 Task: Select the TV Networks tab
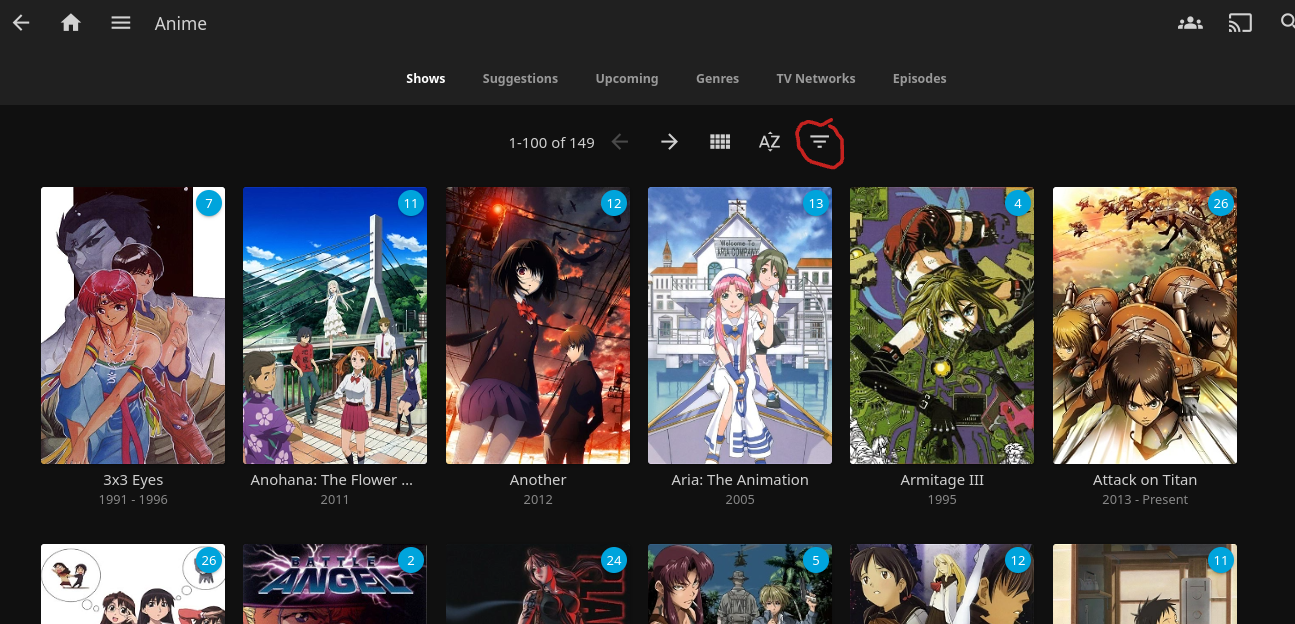click(x=816, y=78)
